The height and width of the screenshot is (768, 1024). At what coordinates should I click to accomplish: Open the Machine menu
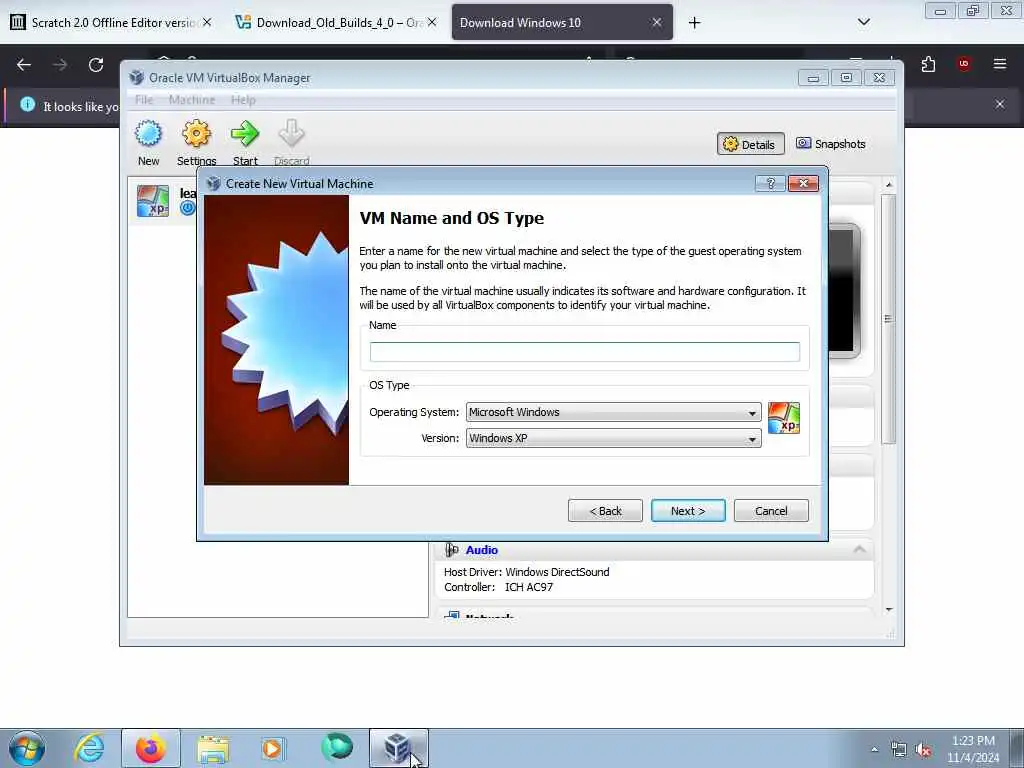click(192, 100)
